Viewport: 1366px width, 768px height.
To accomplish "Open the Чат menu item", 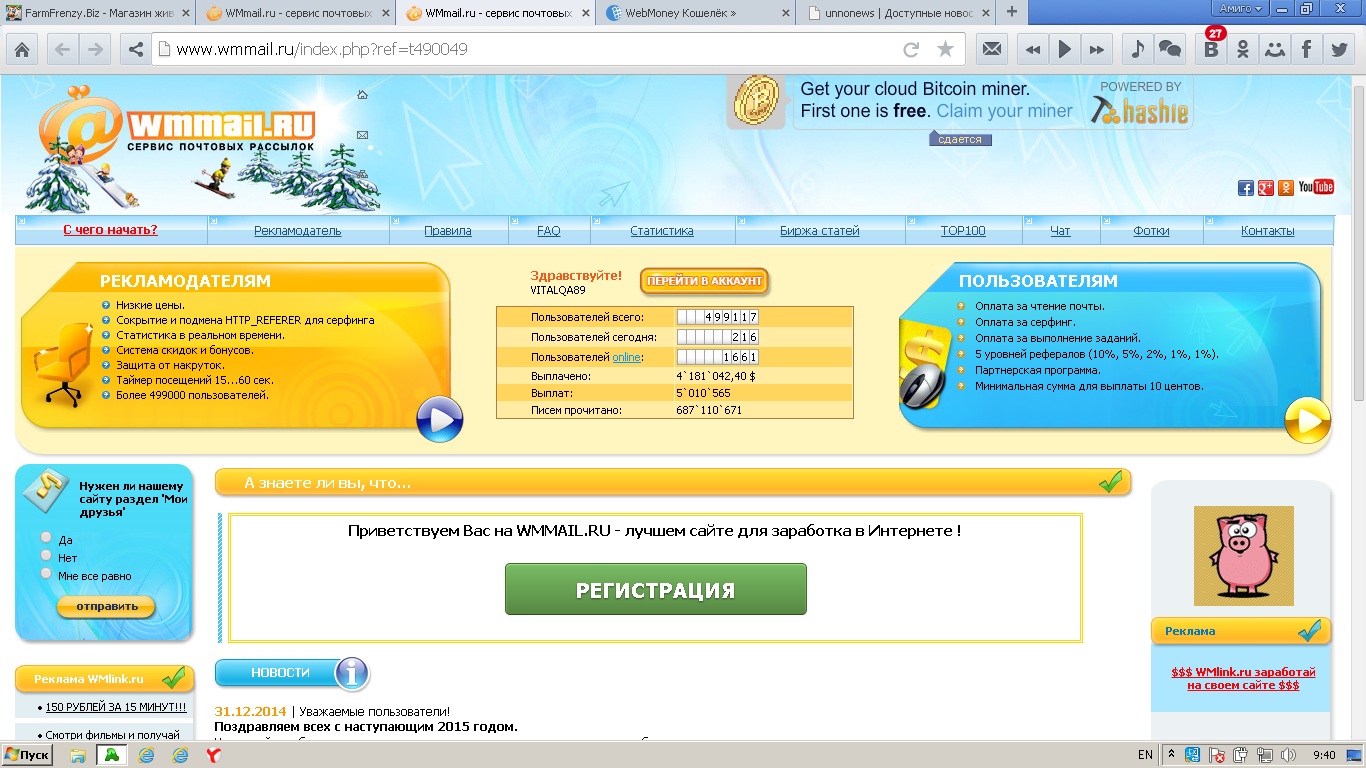I will click(x=1060, y=231).
